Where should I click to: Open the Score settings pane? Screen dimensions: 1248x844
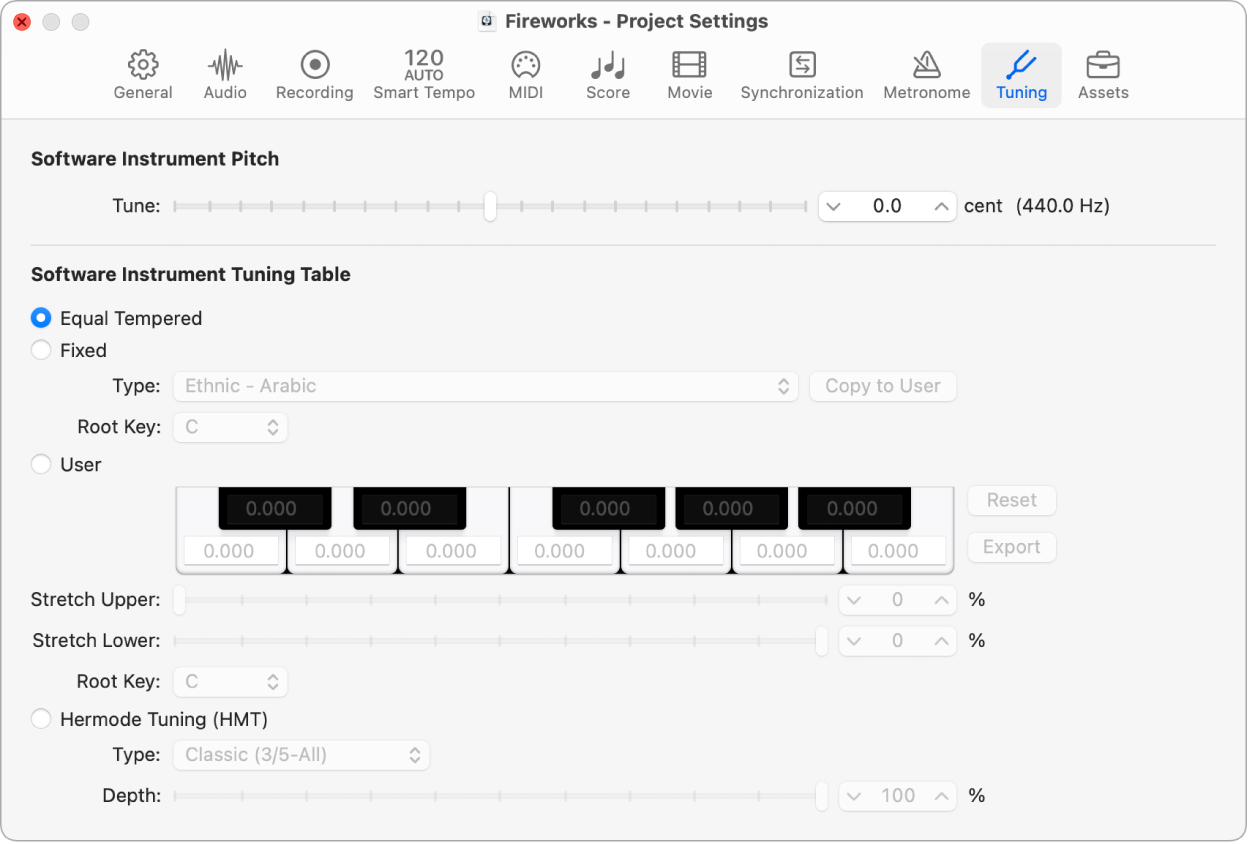click(607, 75)
